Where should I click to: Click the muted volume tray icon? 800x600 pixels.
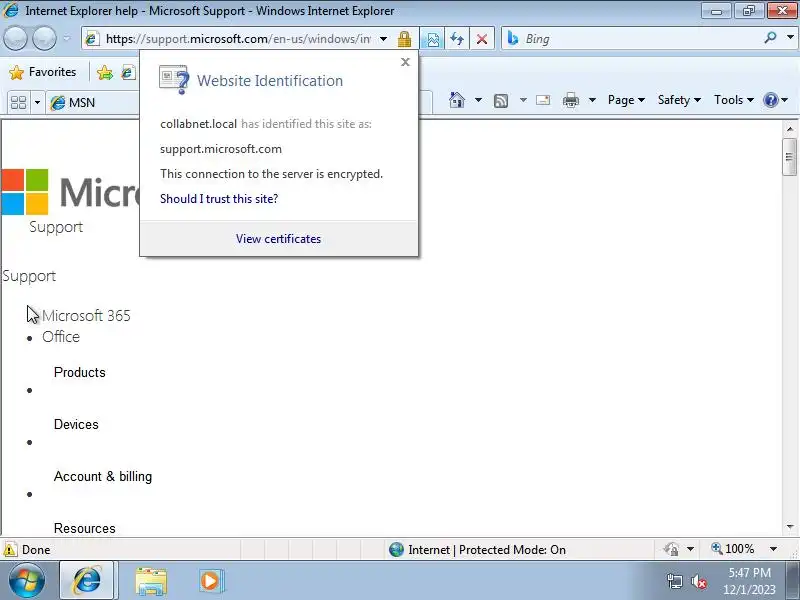coord(698,581)
